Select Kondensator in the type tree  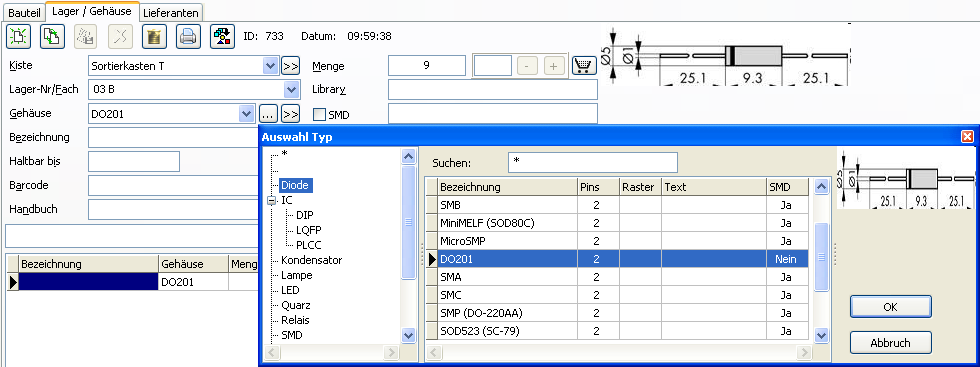coord(311,260)
